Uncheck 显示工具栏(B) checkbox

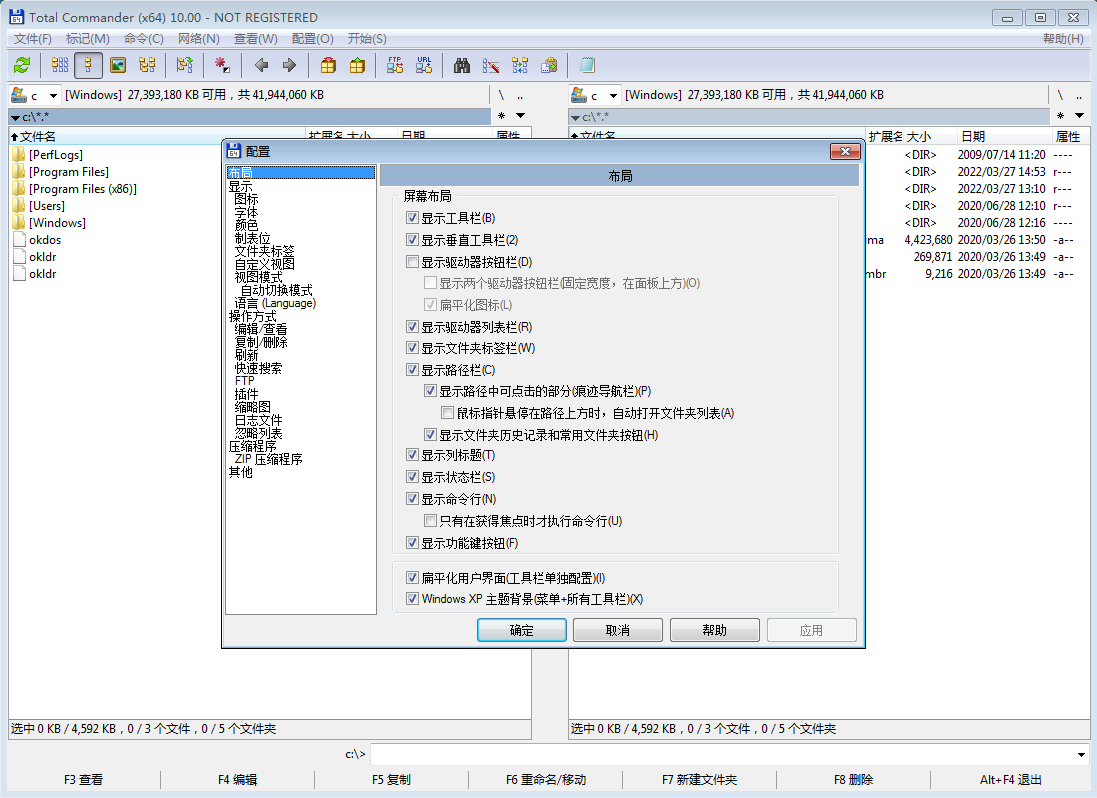[x=412, y=218]
